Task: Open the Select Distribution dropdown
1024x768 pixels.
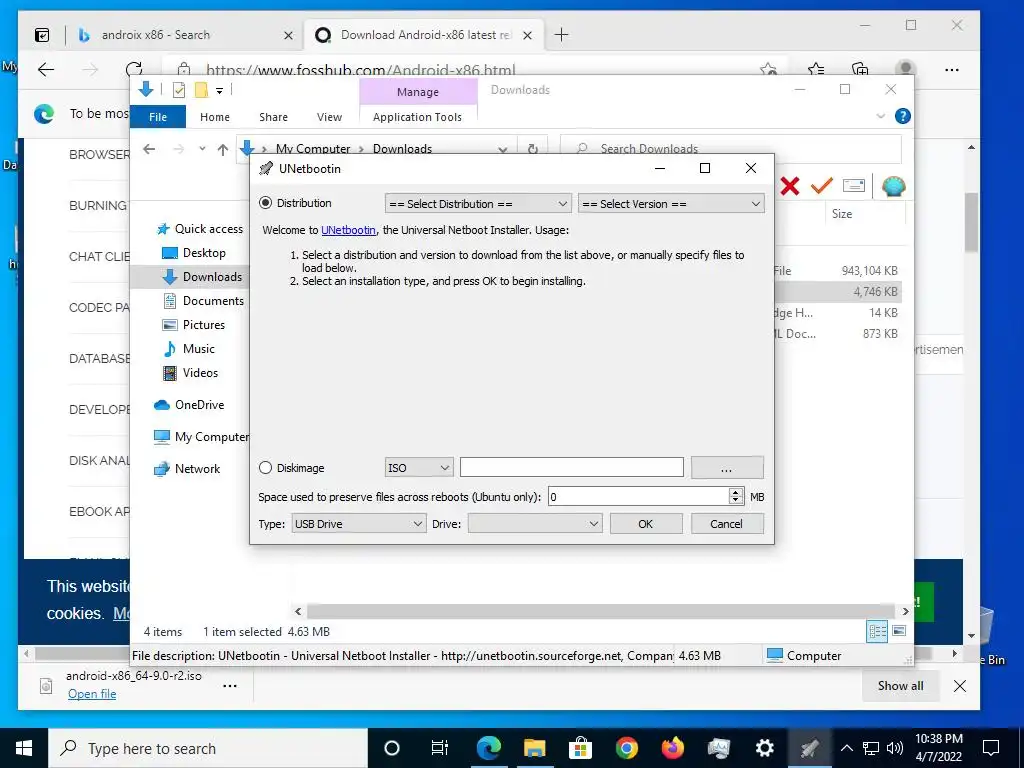Action: point(478,204)
